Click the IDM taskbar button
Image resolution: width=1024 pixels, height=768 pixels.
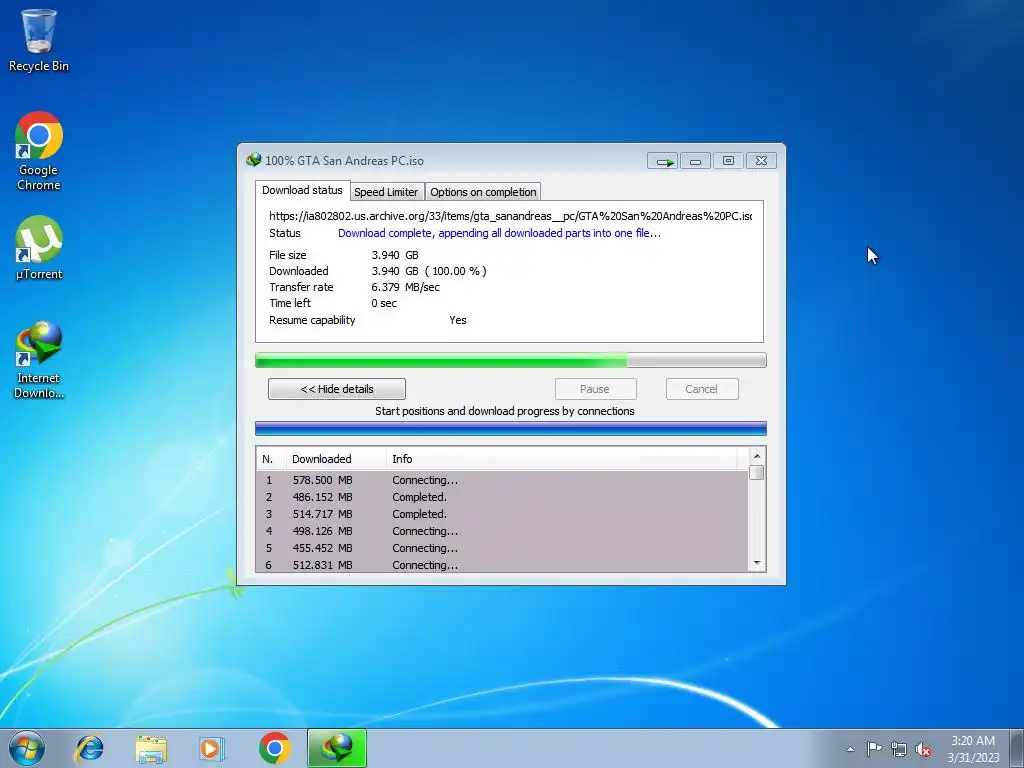click(x=337, y=748)
